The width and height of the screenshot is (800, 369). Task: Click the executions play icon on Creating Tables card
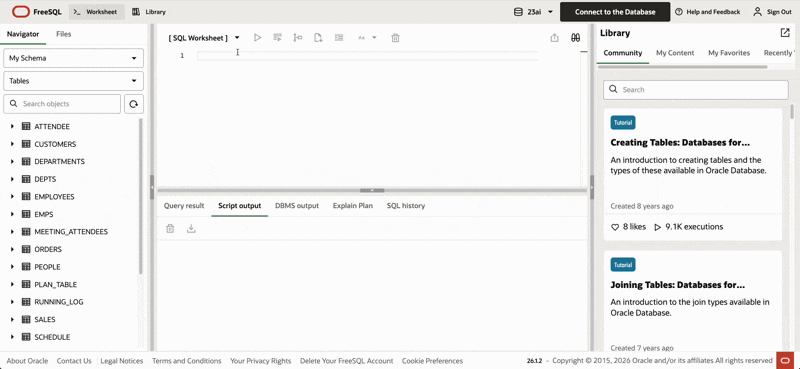658,227
